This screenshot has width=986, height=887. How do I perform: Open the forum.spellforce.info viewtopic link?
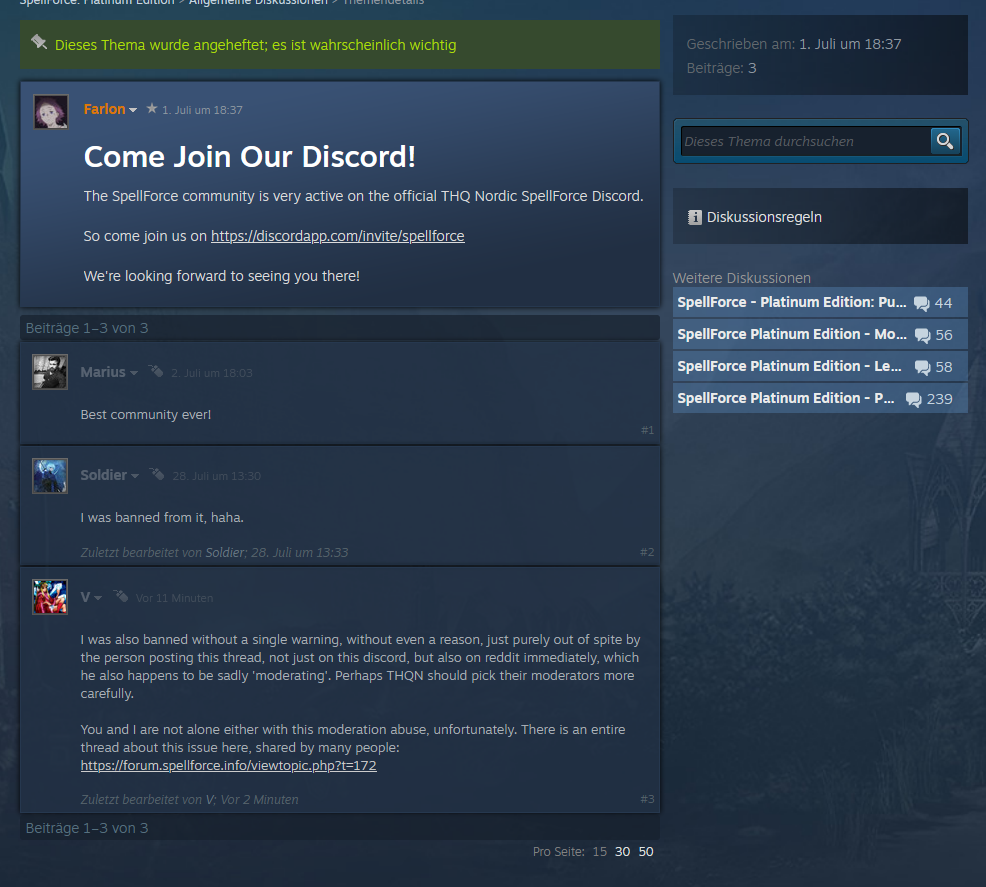click(228, 765)
